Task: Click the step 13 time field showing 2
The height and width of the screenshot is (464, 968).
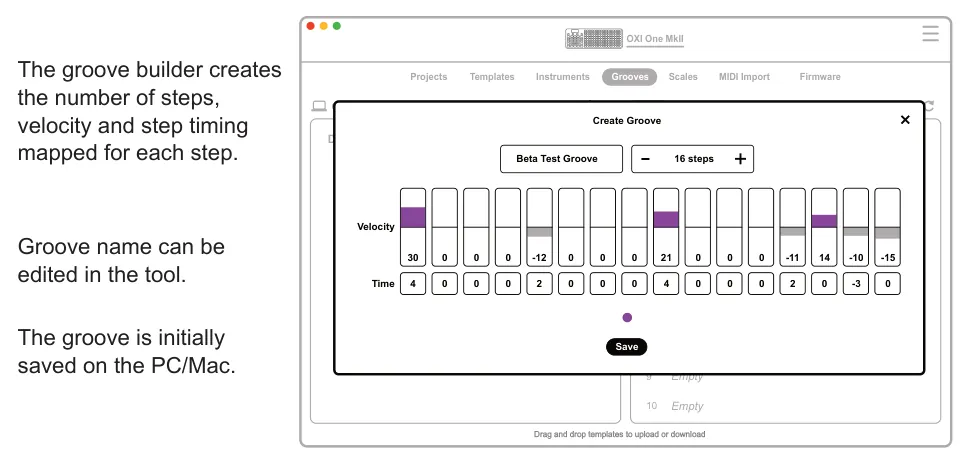Action: point(793,283)
